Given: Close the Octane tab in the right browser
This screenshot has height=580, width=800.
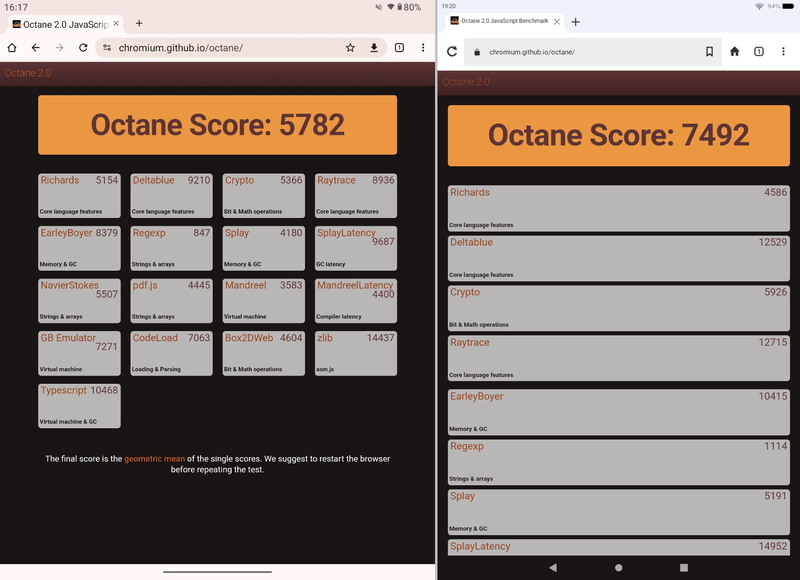Looking at the screenshot, I should [556, 19].
